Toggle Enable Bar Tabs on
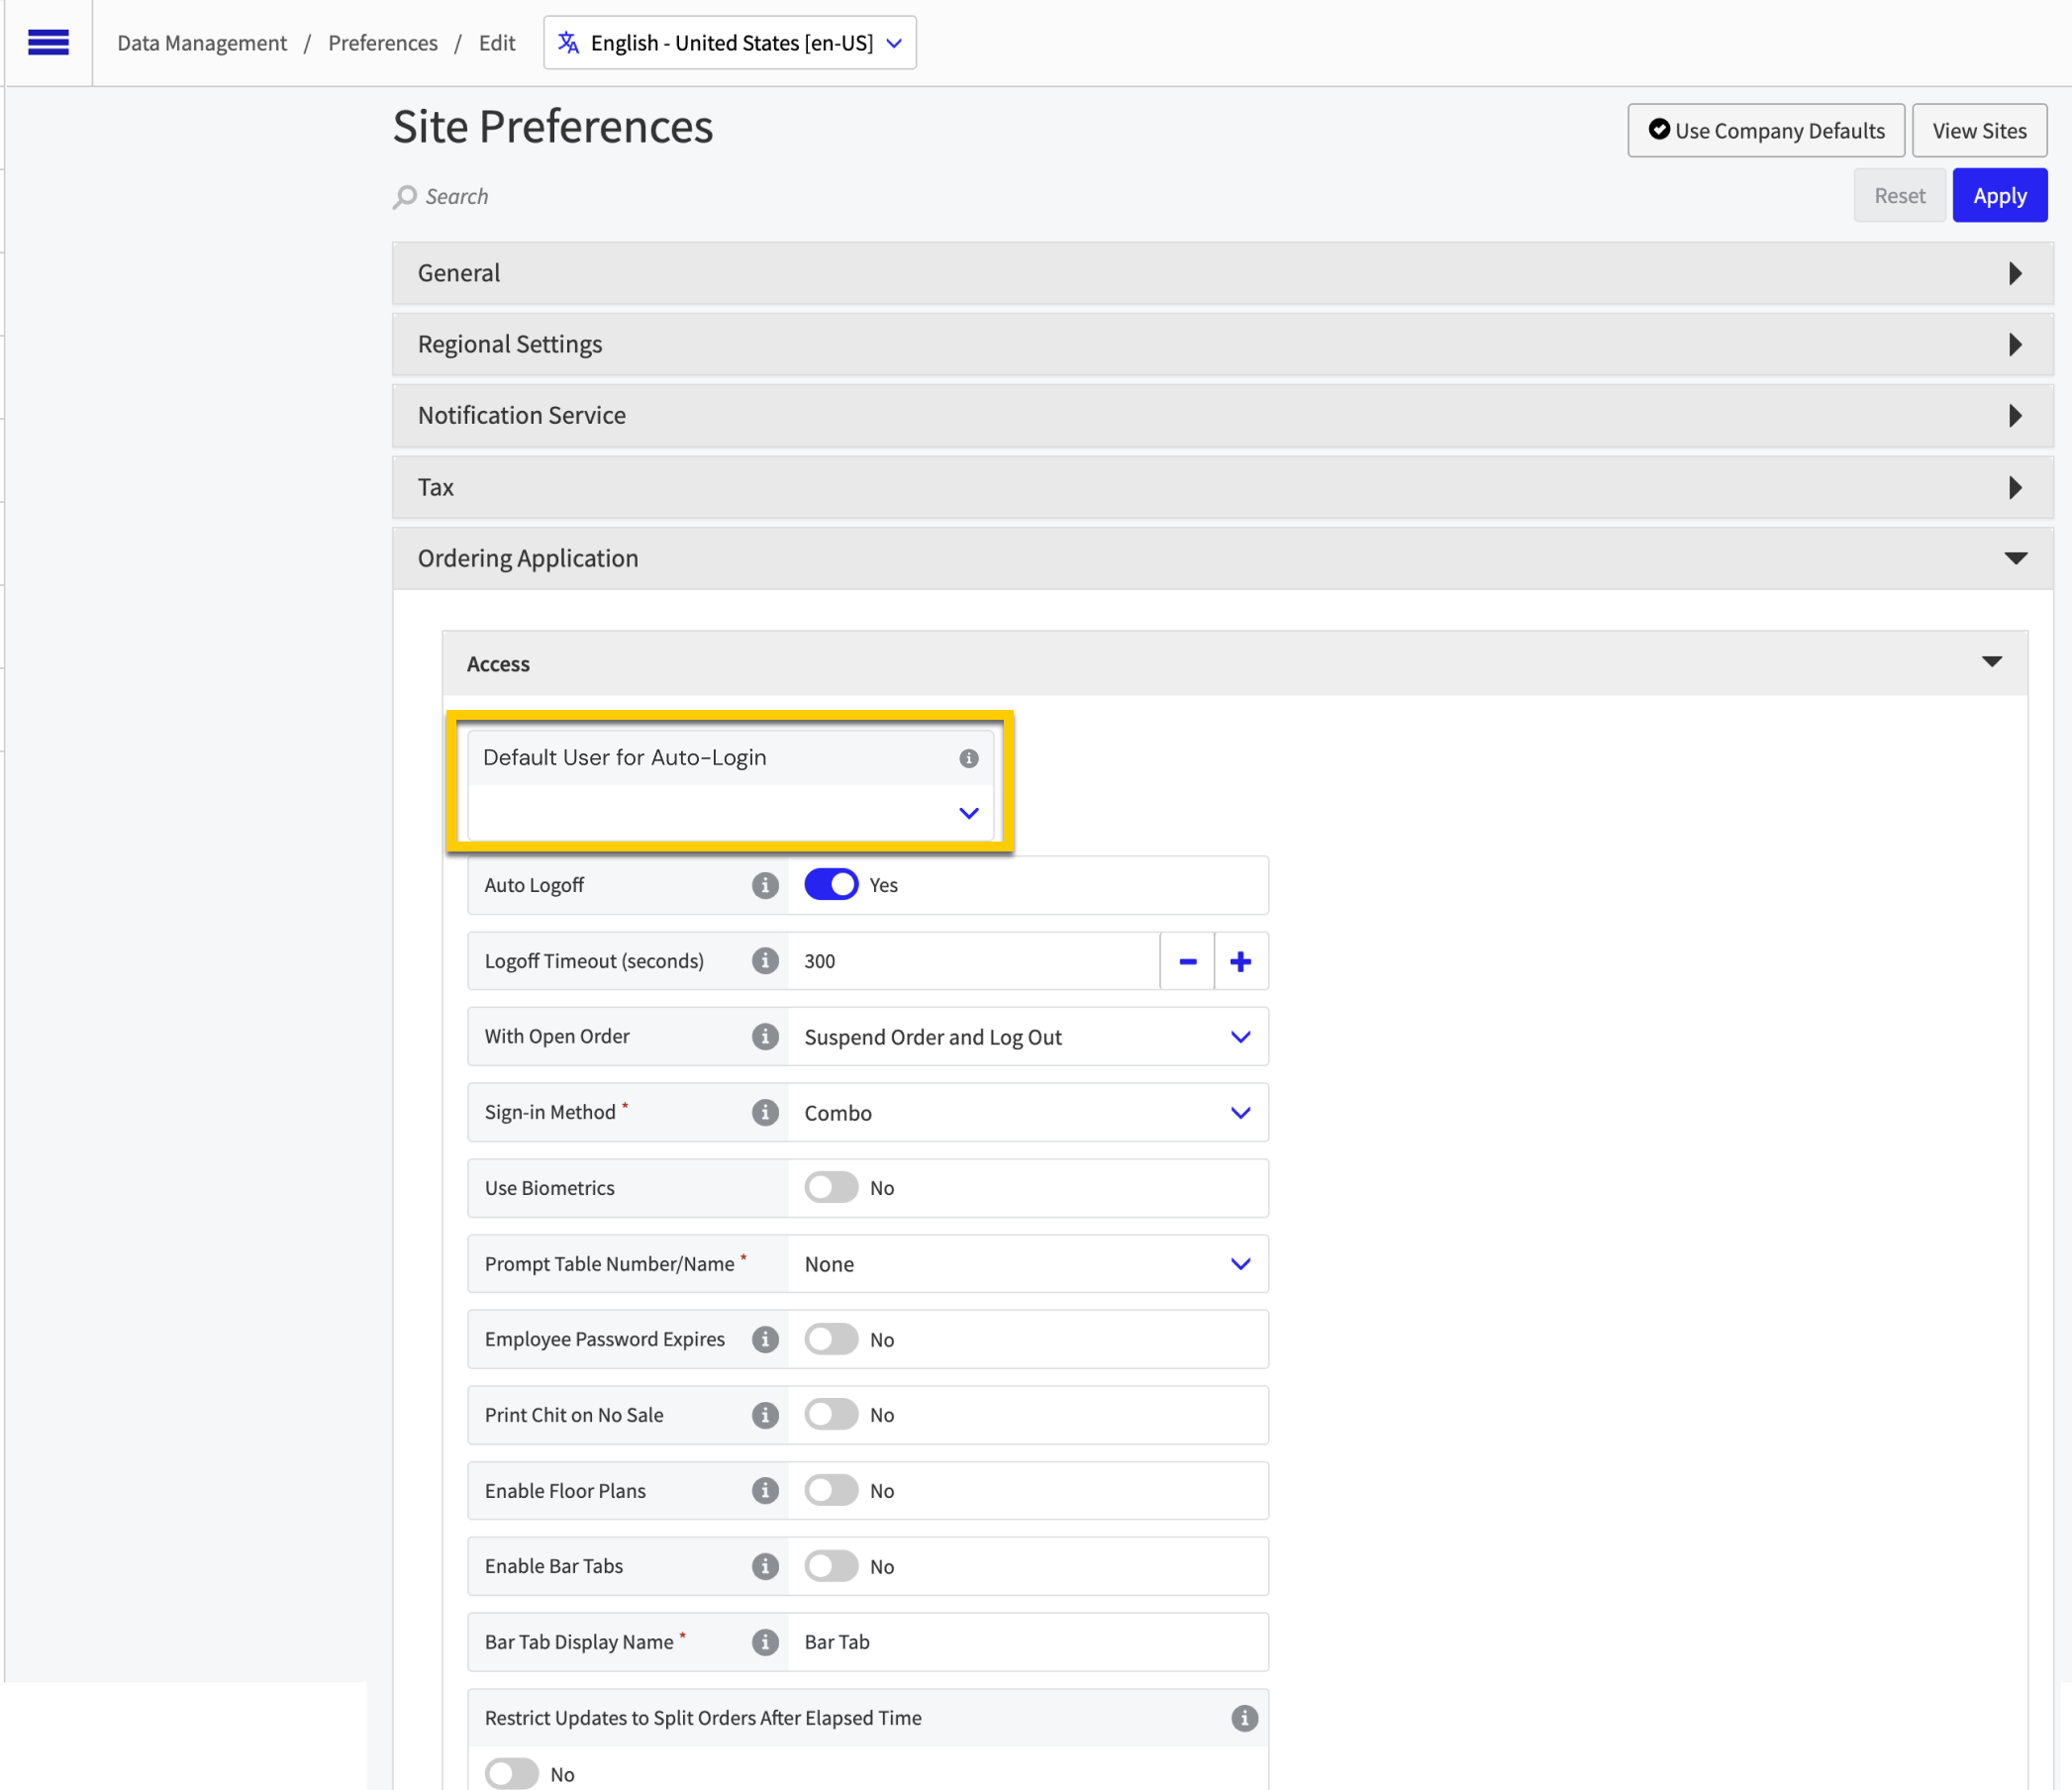This screenshot has width=2072, height=1790. click(830, 1566)
